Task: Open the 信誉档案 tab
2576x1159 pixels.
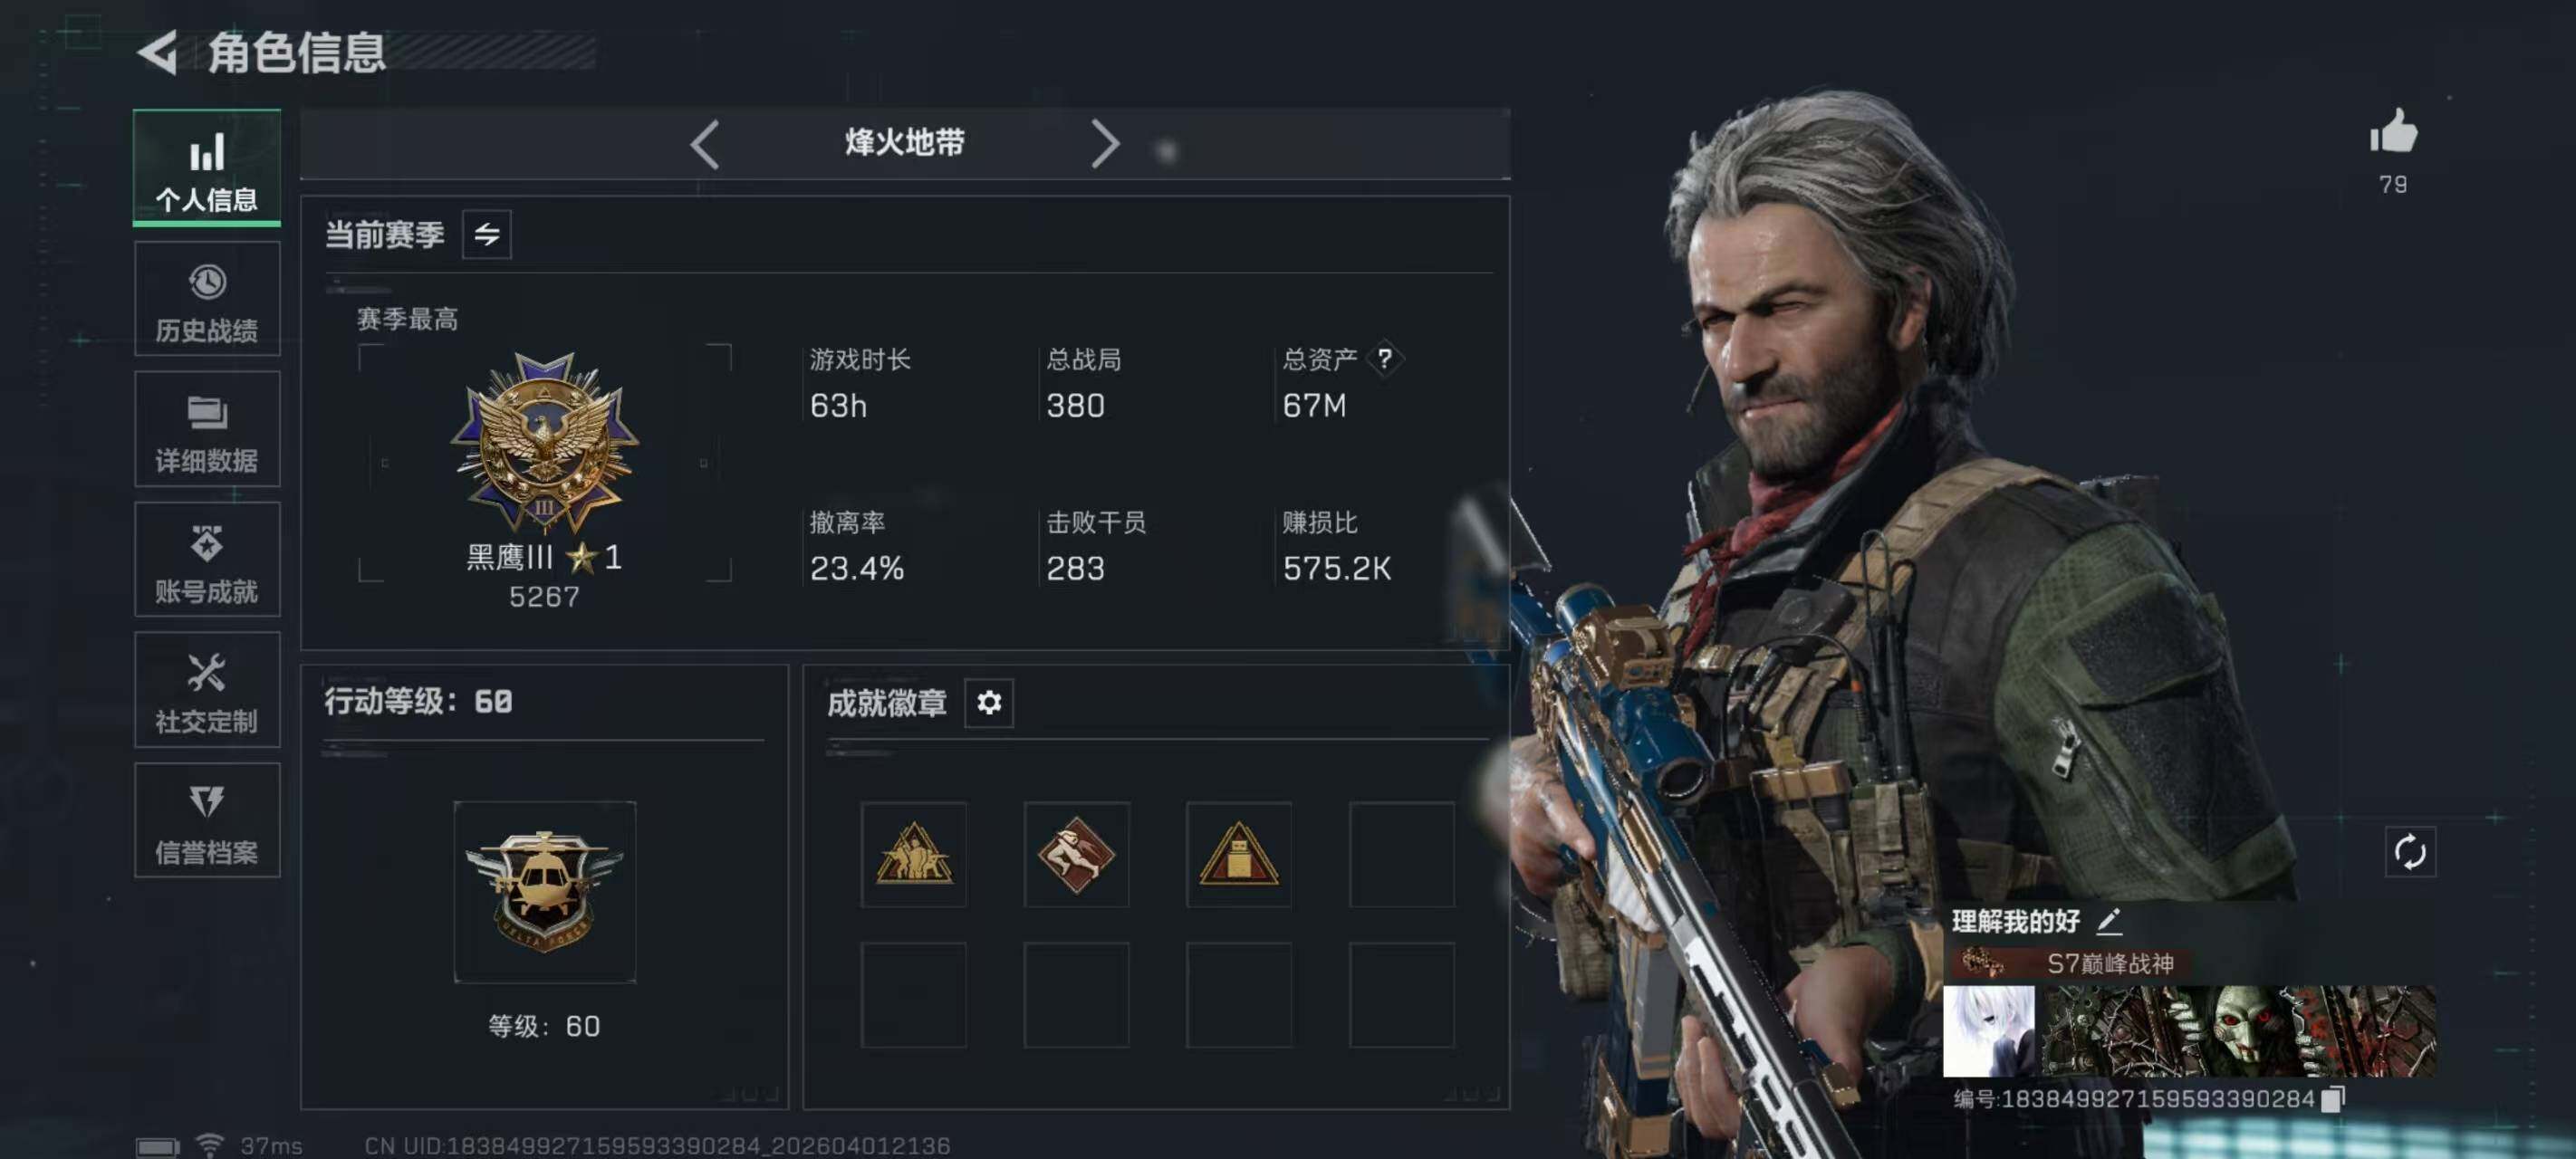Action: pyautogui.click(x=207, y=820)
